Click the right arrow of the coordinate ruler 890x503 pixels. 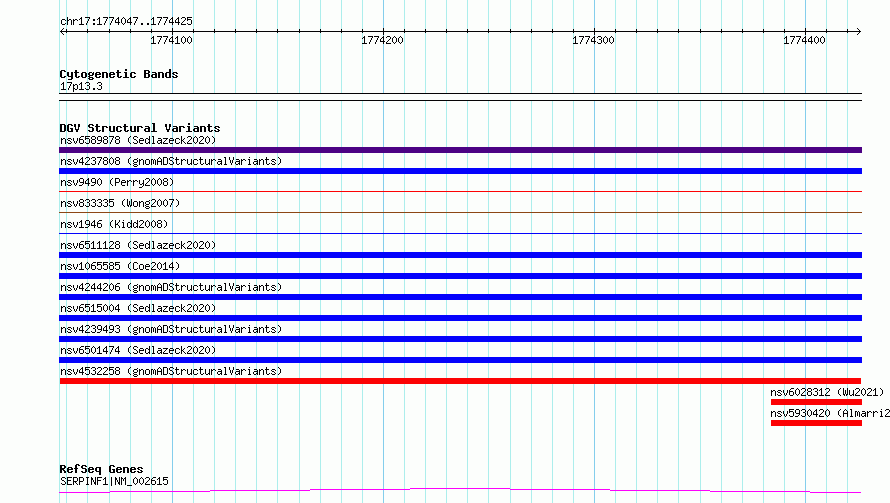pos(858,31)
